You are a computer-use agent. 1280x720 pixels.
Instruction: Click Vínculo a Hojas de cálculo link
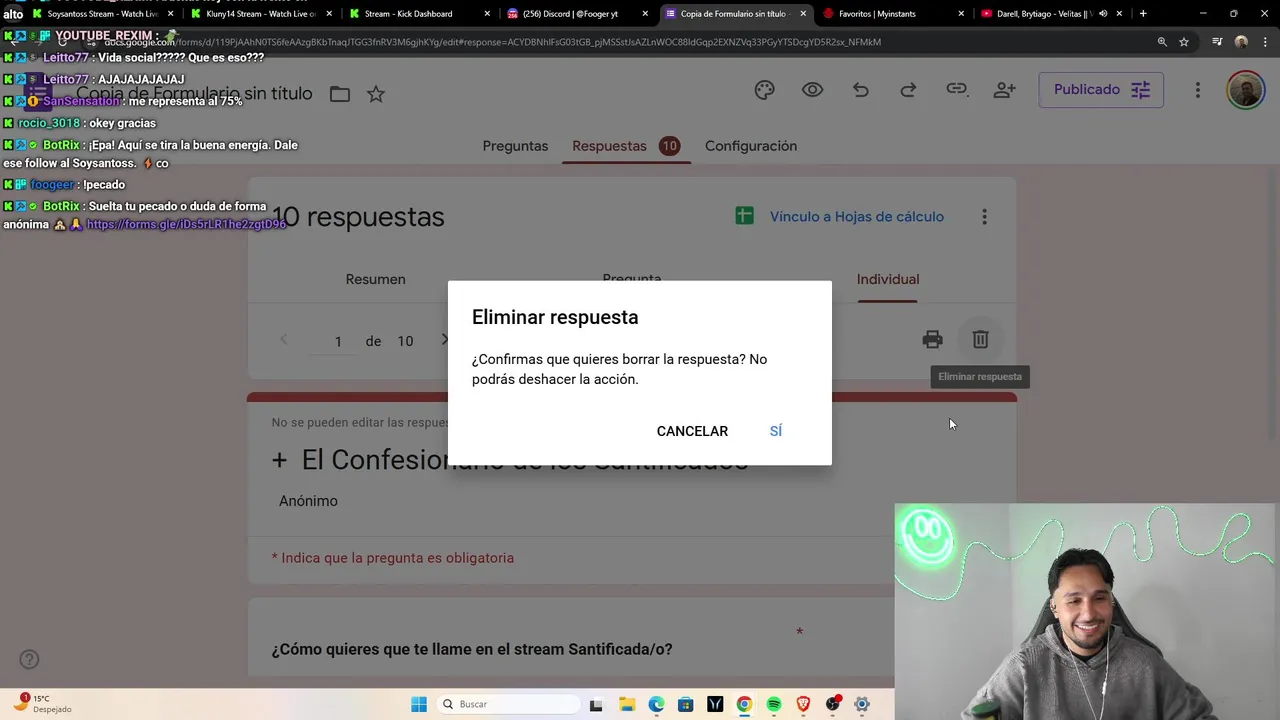click(857, 216)
